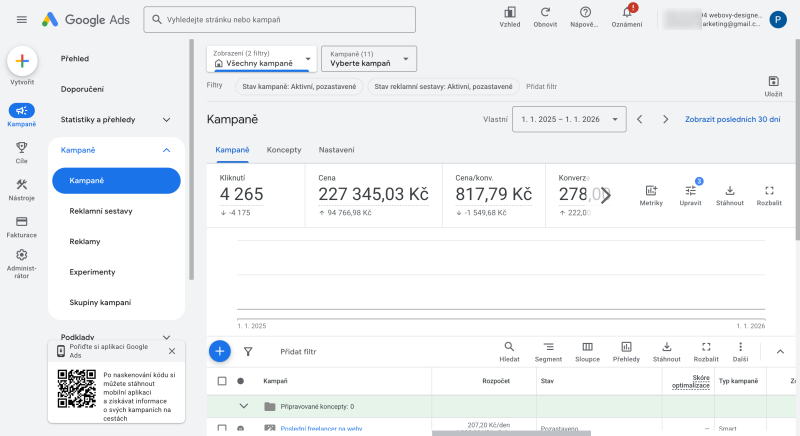Expand the Podklady sidebar section

coord(166,337)
